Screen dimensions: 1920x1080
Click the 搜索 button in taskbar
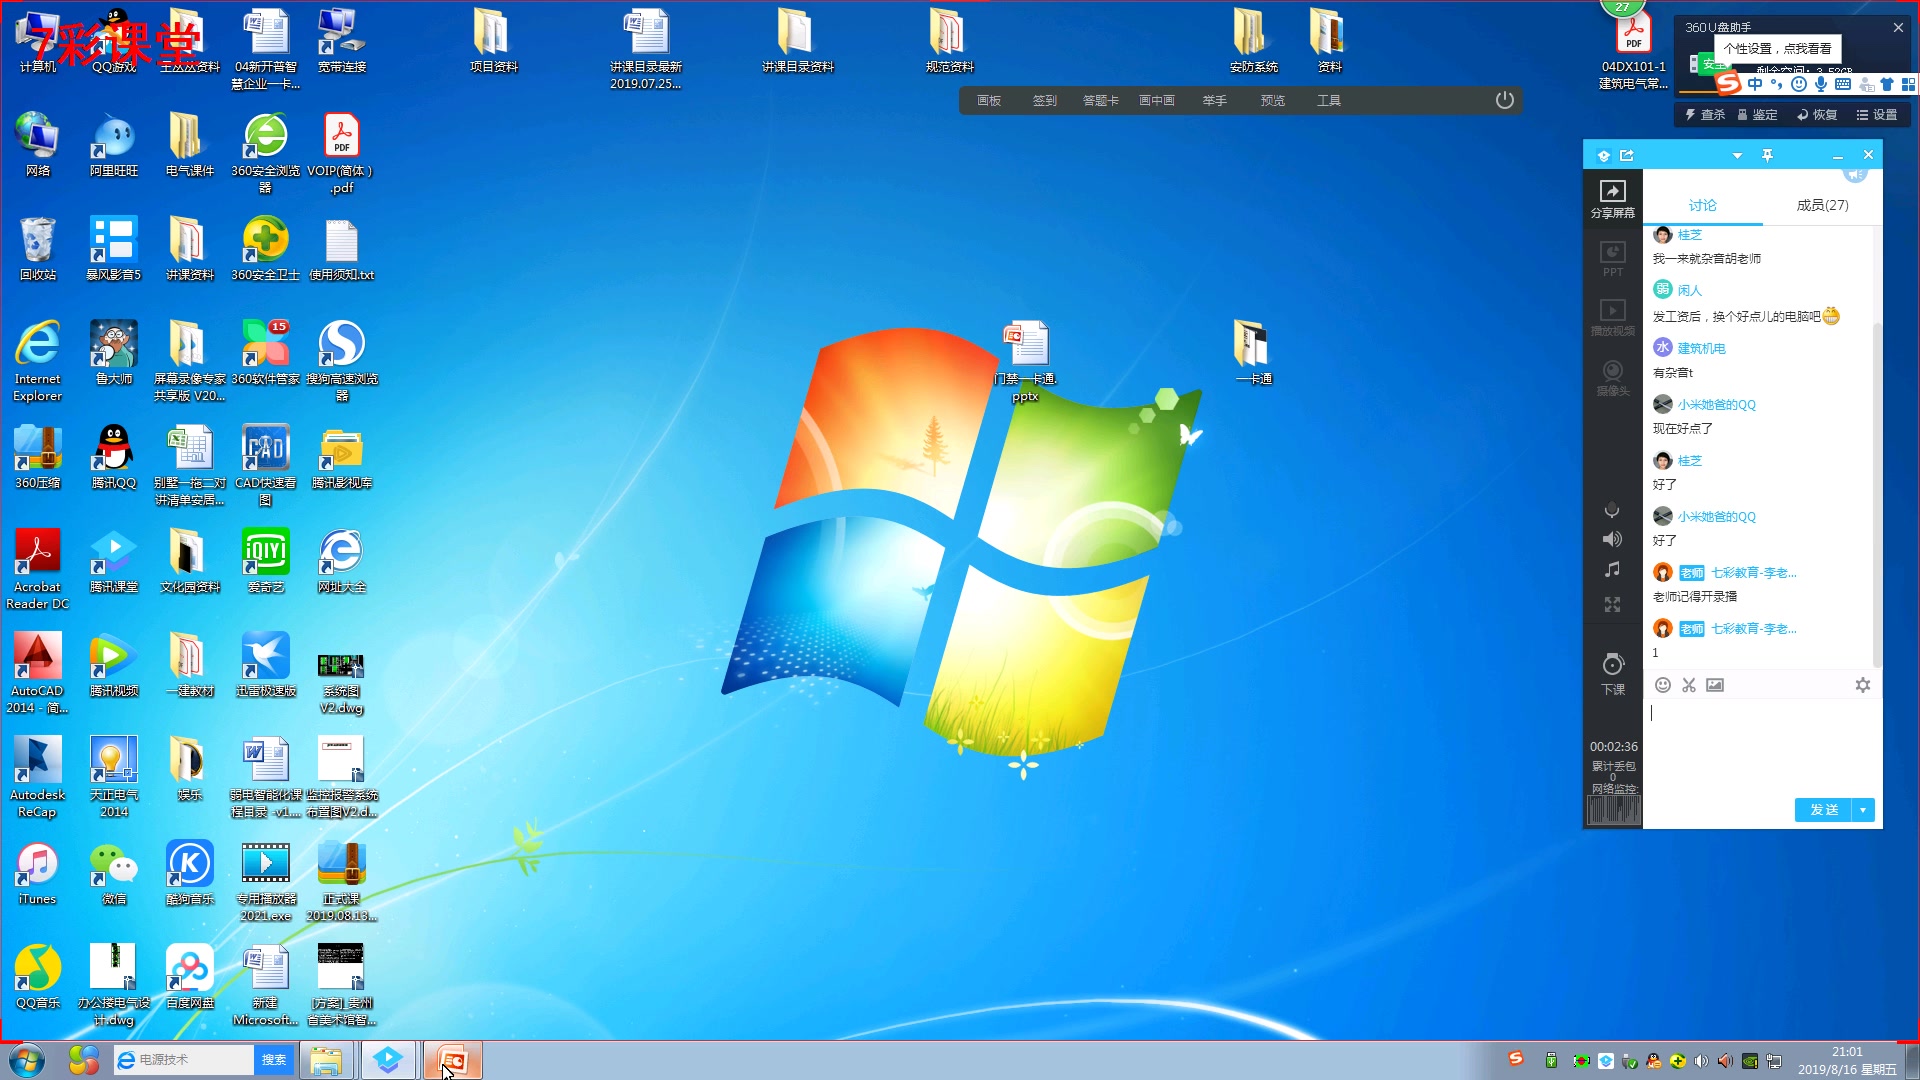(x=274, y=1060)
